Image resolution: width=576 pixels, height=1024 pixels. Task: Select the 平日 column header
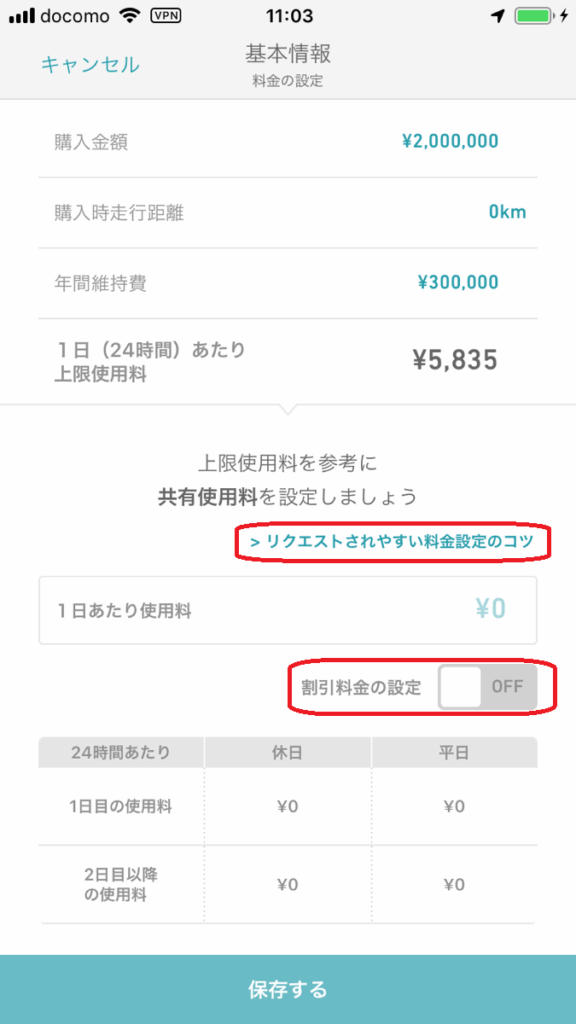coord(455,752)
